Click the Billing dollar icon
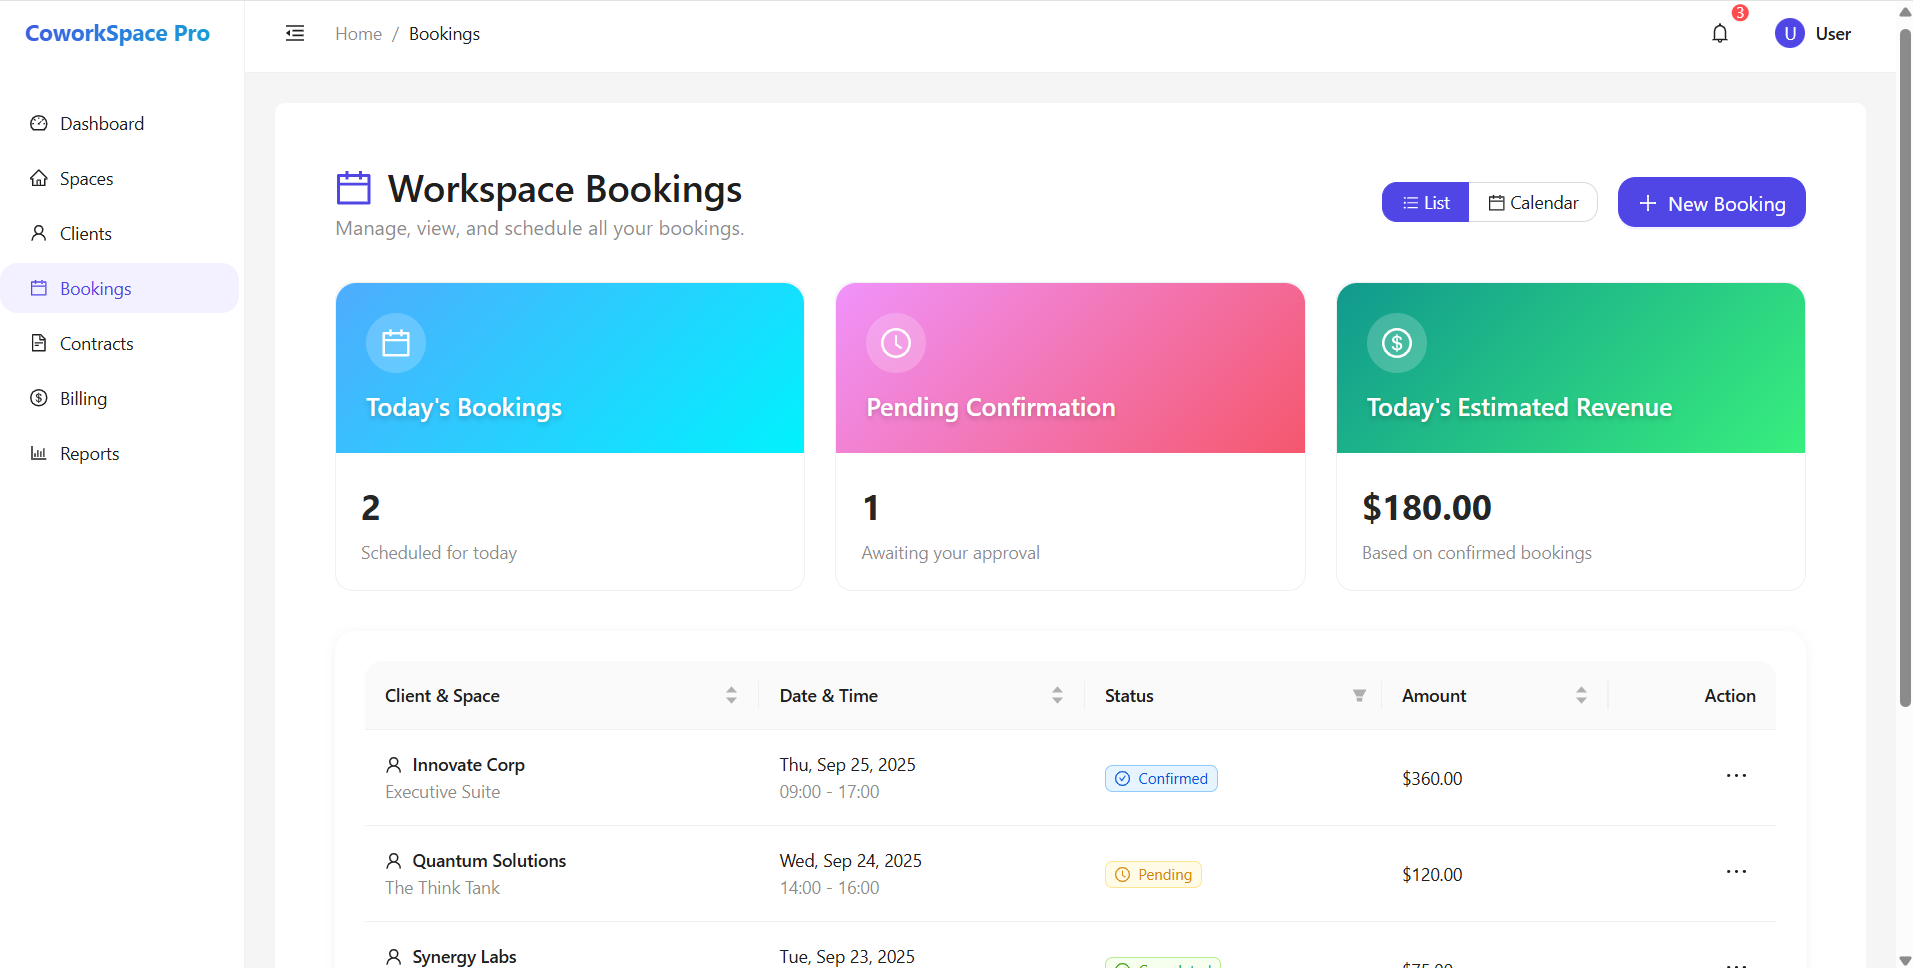1913x968 pixels. pos(39,399)
